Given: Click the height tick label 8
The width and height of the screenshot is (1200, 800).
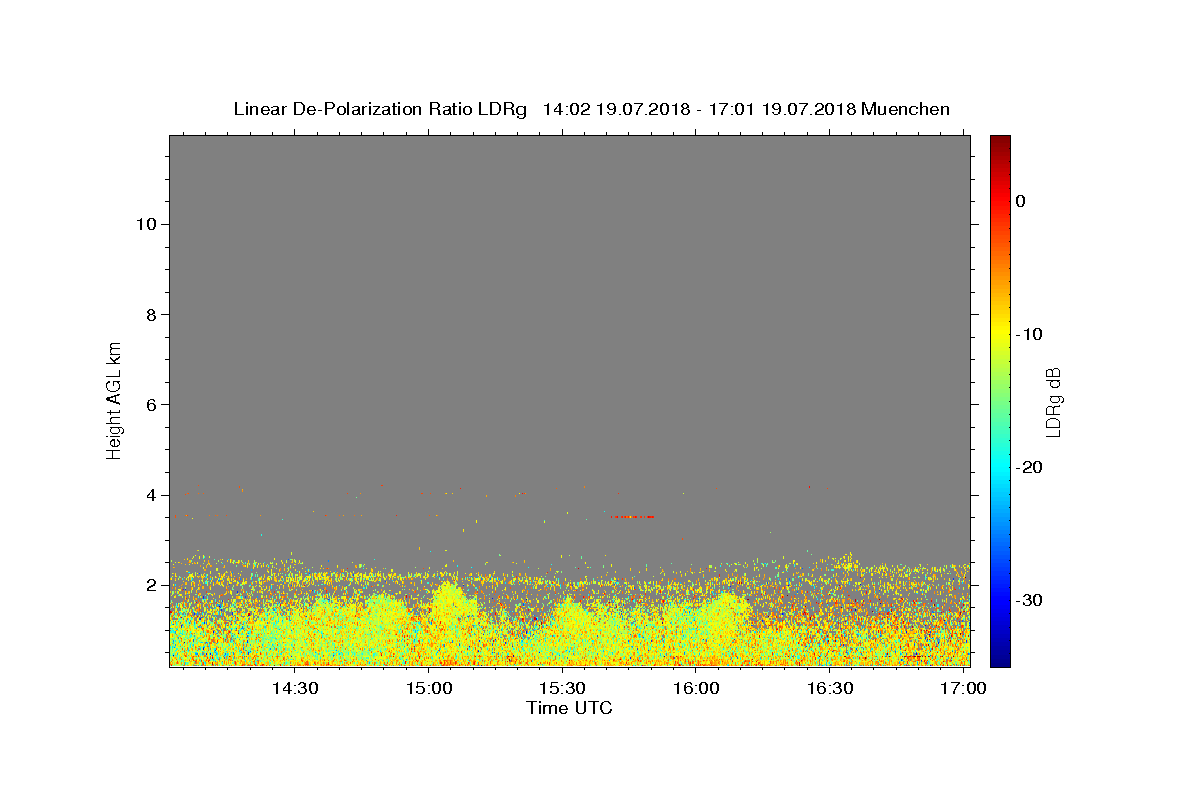Looking at the screenshot, I should point(150,314).
